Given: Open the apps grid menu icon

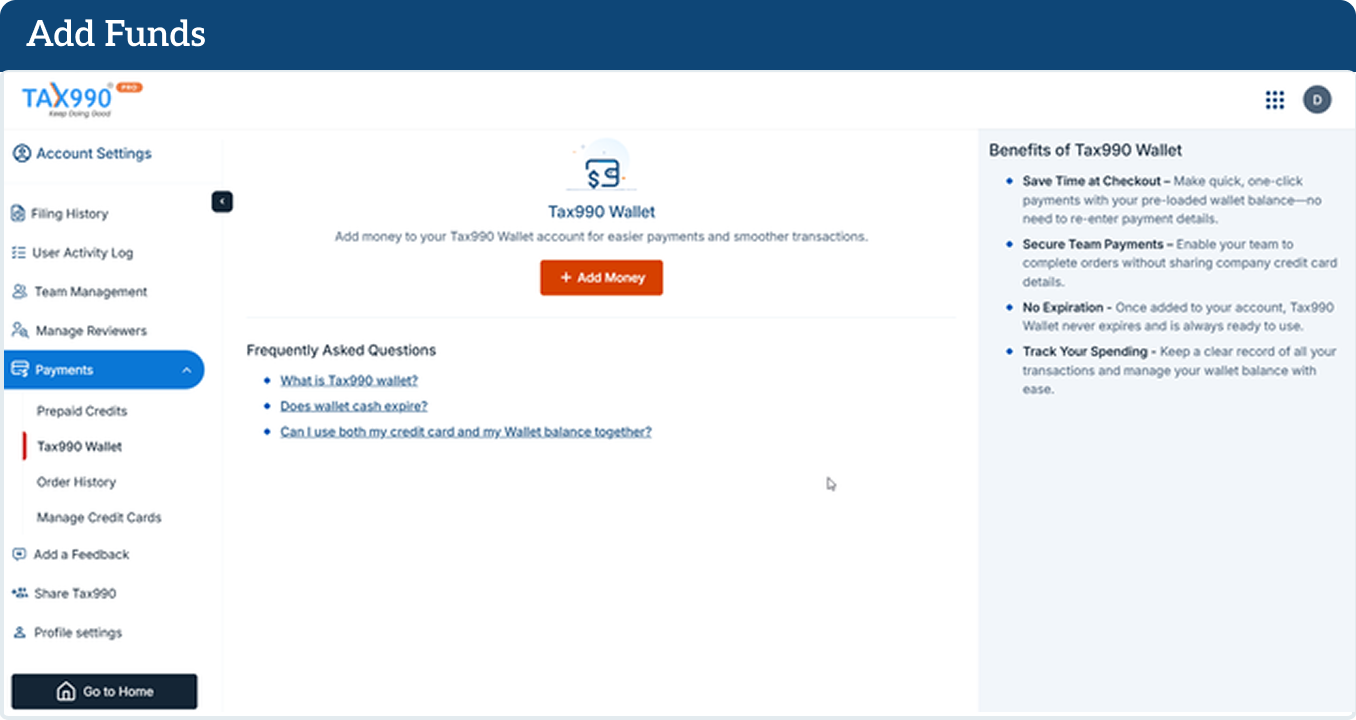Looking at the screenshot, I should click(x=1275, y=100).
